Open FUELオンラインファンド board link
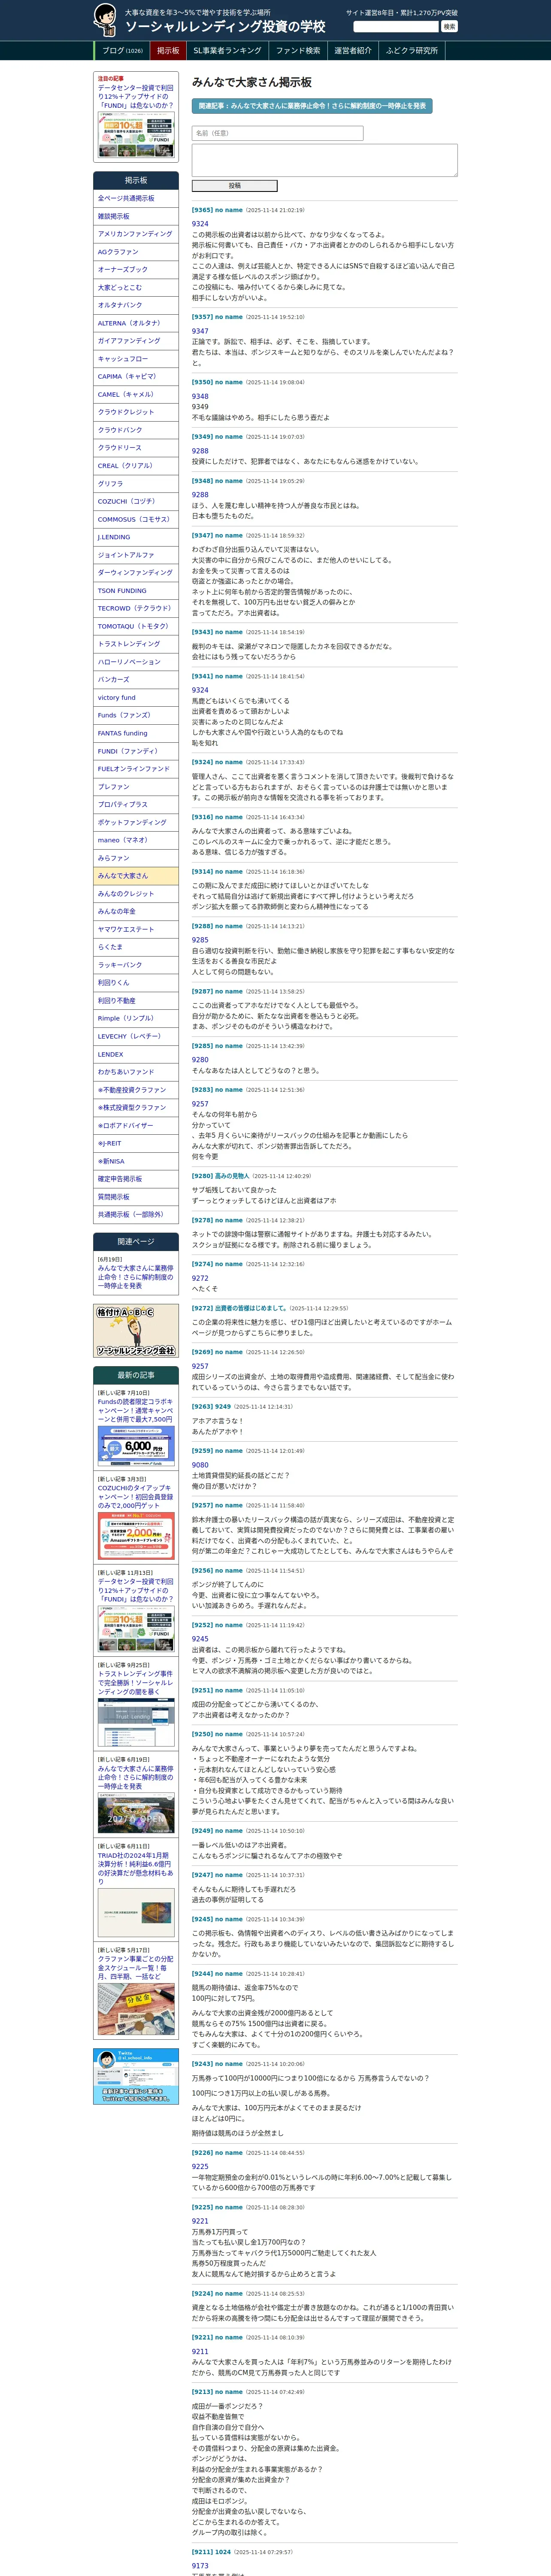The height and width of the screenshot is (2576, 551). click(x=136, y=769)
